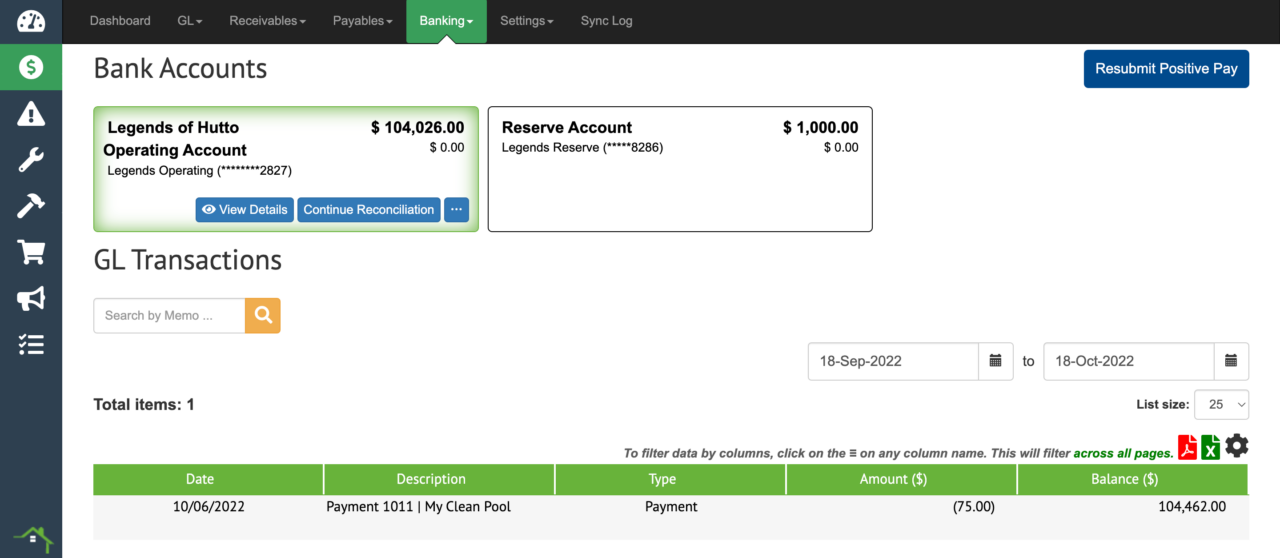Go to the Sync Log tab

coord(606,21)
